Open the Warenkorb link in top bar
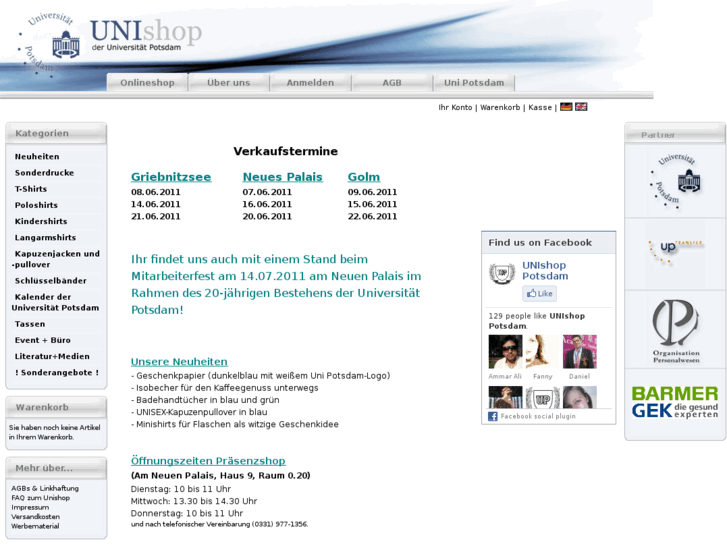The width and height of the screenshot is (727, 545). pos(500,107)
